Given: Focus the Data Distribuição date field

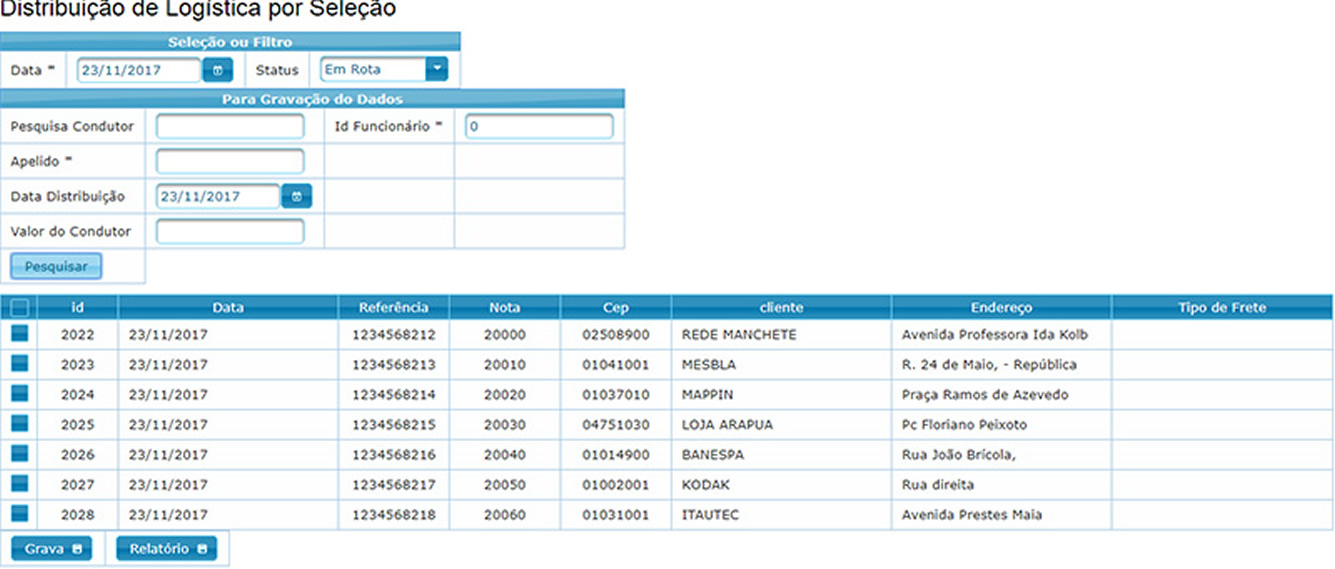Looking at the screenshot, I should [x=218, y=197].
